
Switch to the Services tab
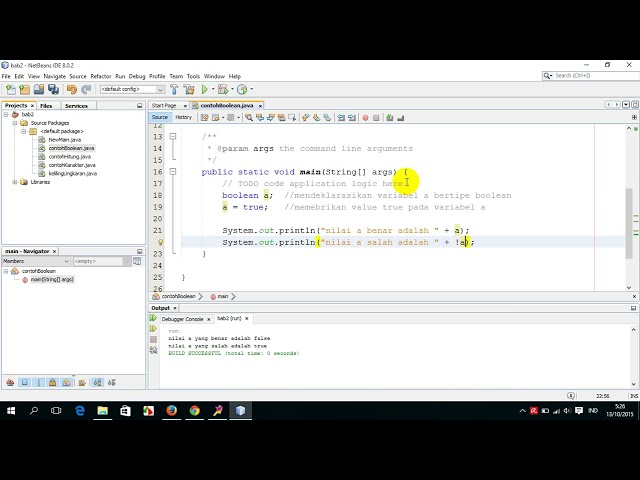pos(76,106)
